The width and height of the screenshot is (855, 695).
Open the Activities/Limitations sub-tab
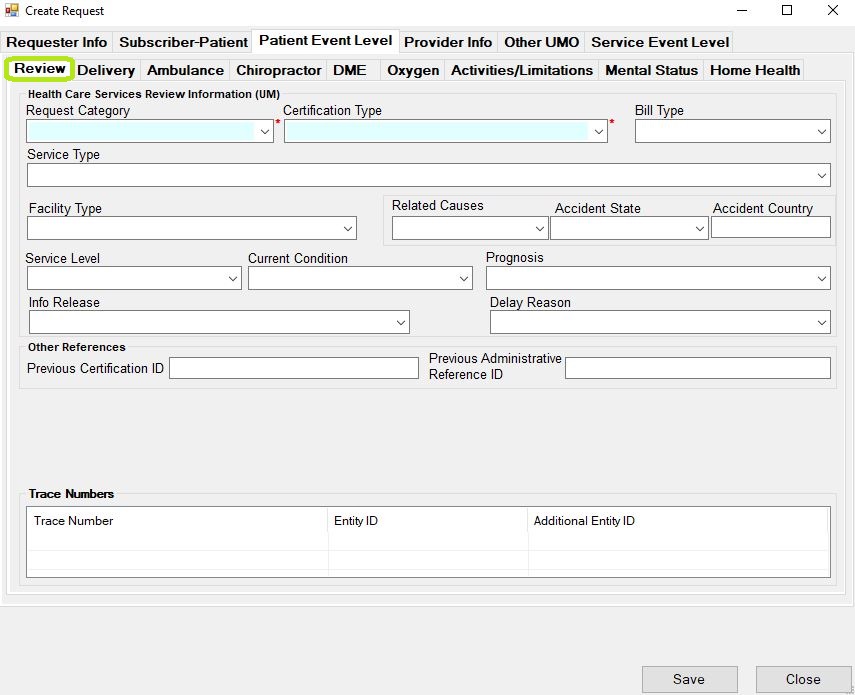[522, 70]
